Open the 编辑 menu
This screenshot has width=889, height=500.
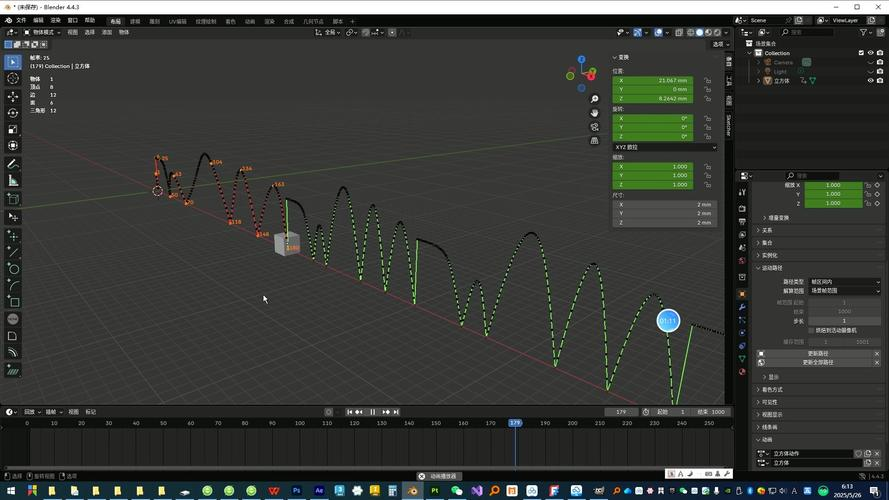[38, 20]
